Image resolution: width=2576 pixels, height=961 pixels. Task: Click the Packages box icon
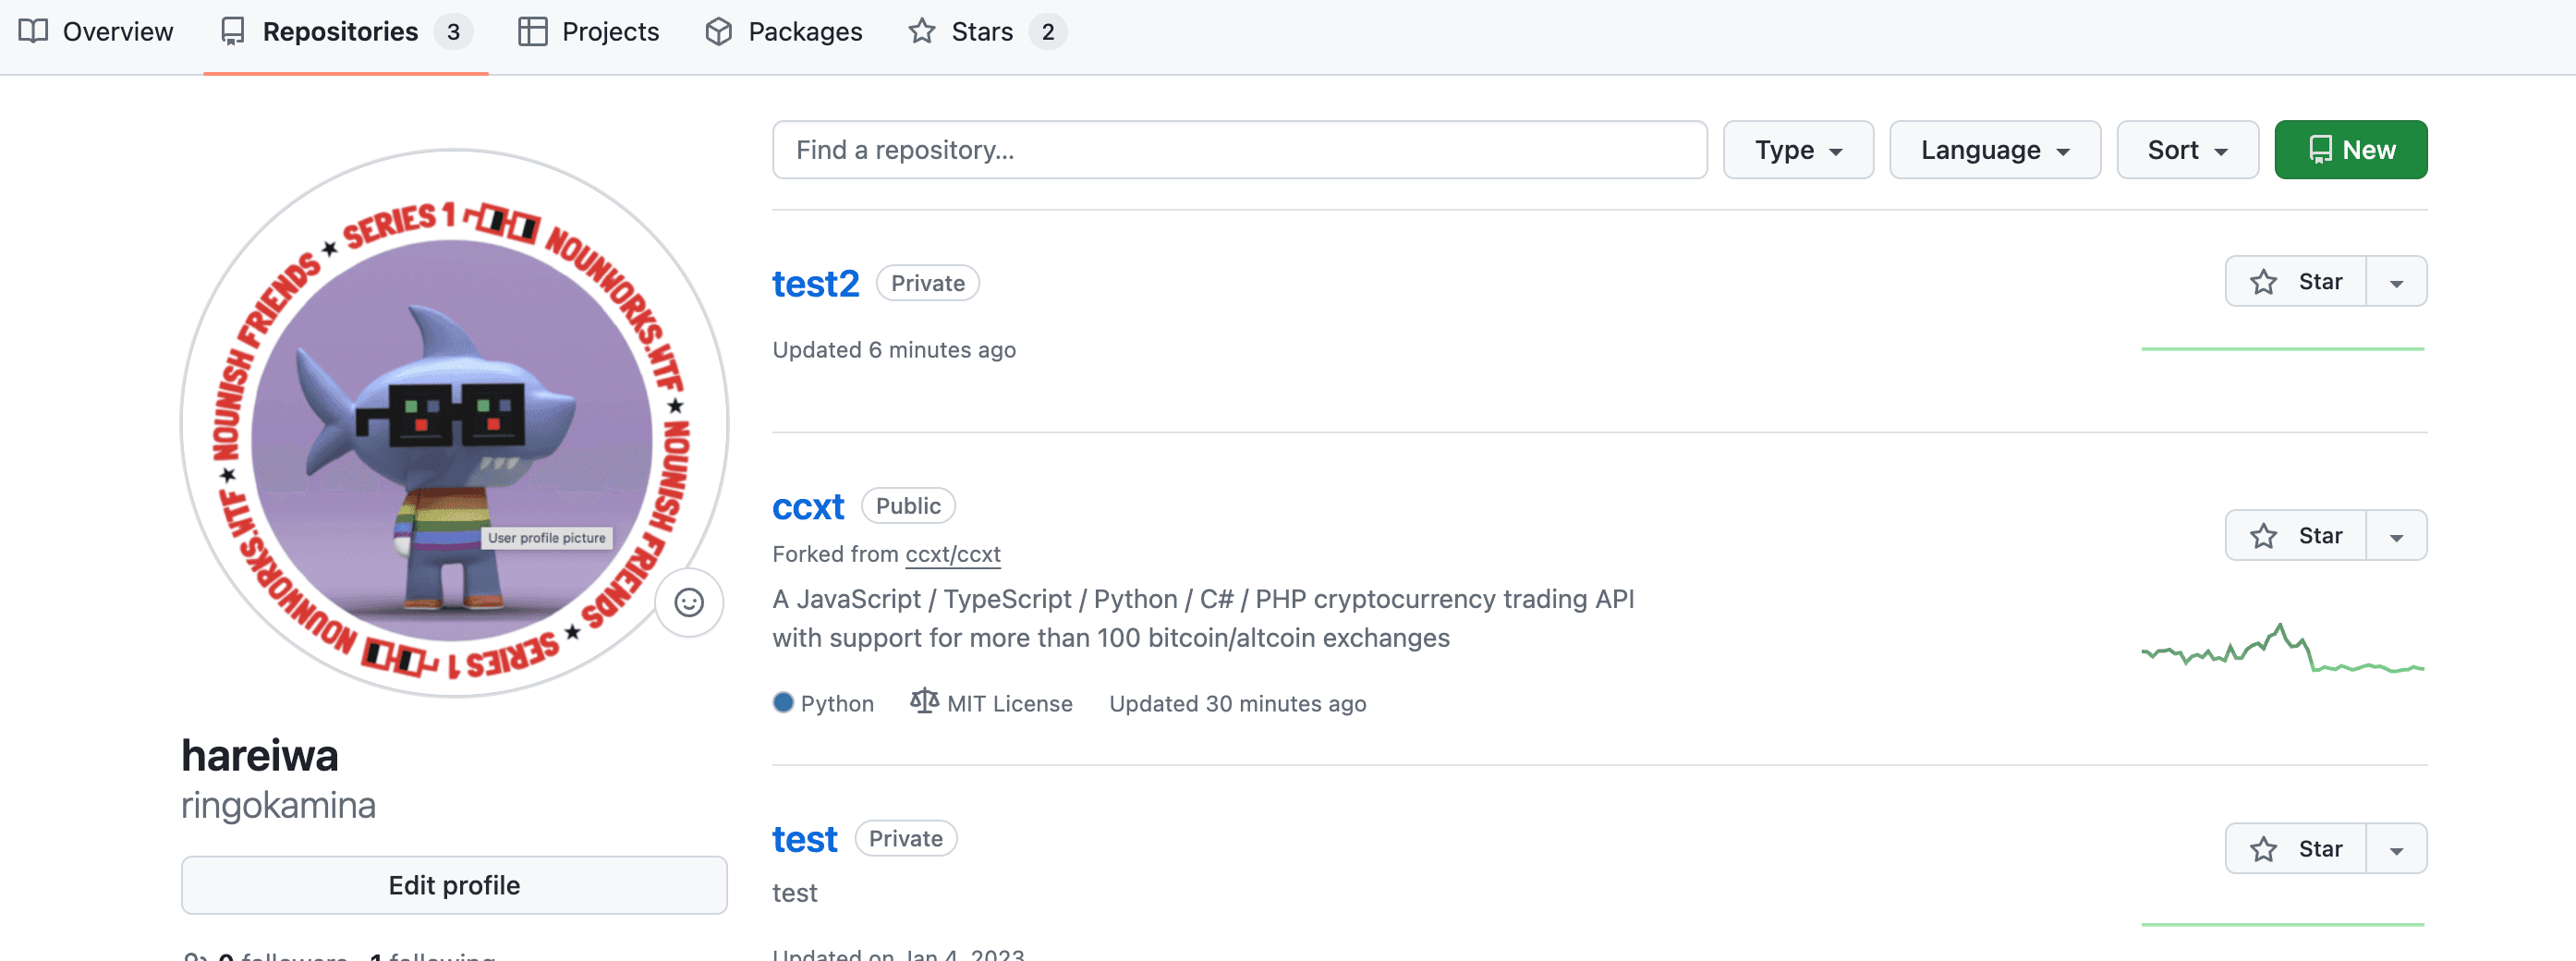pyautogui.click(x=718, y=32)
